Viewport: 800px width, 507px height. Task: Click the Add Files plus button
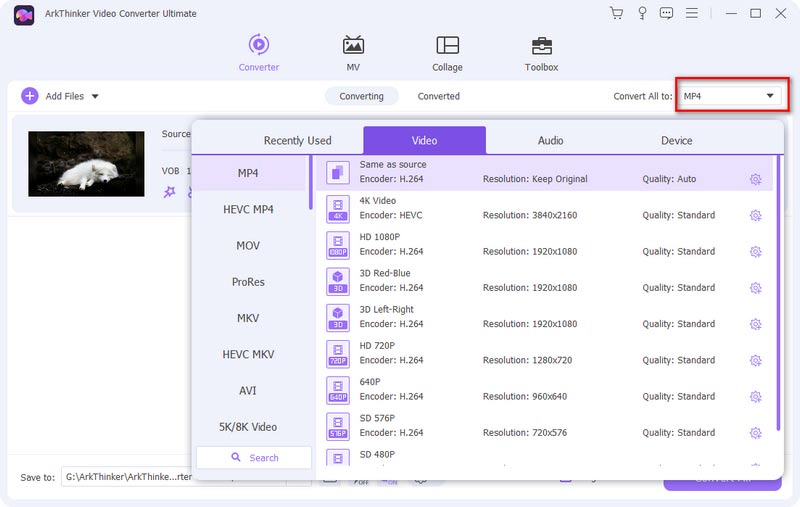coord(30,96)
